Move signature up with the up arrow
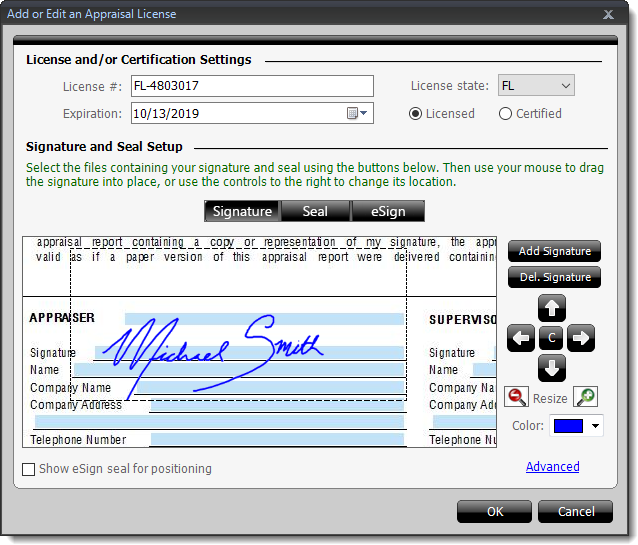 [x=552, y=308]
